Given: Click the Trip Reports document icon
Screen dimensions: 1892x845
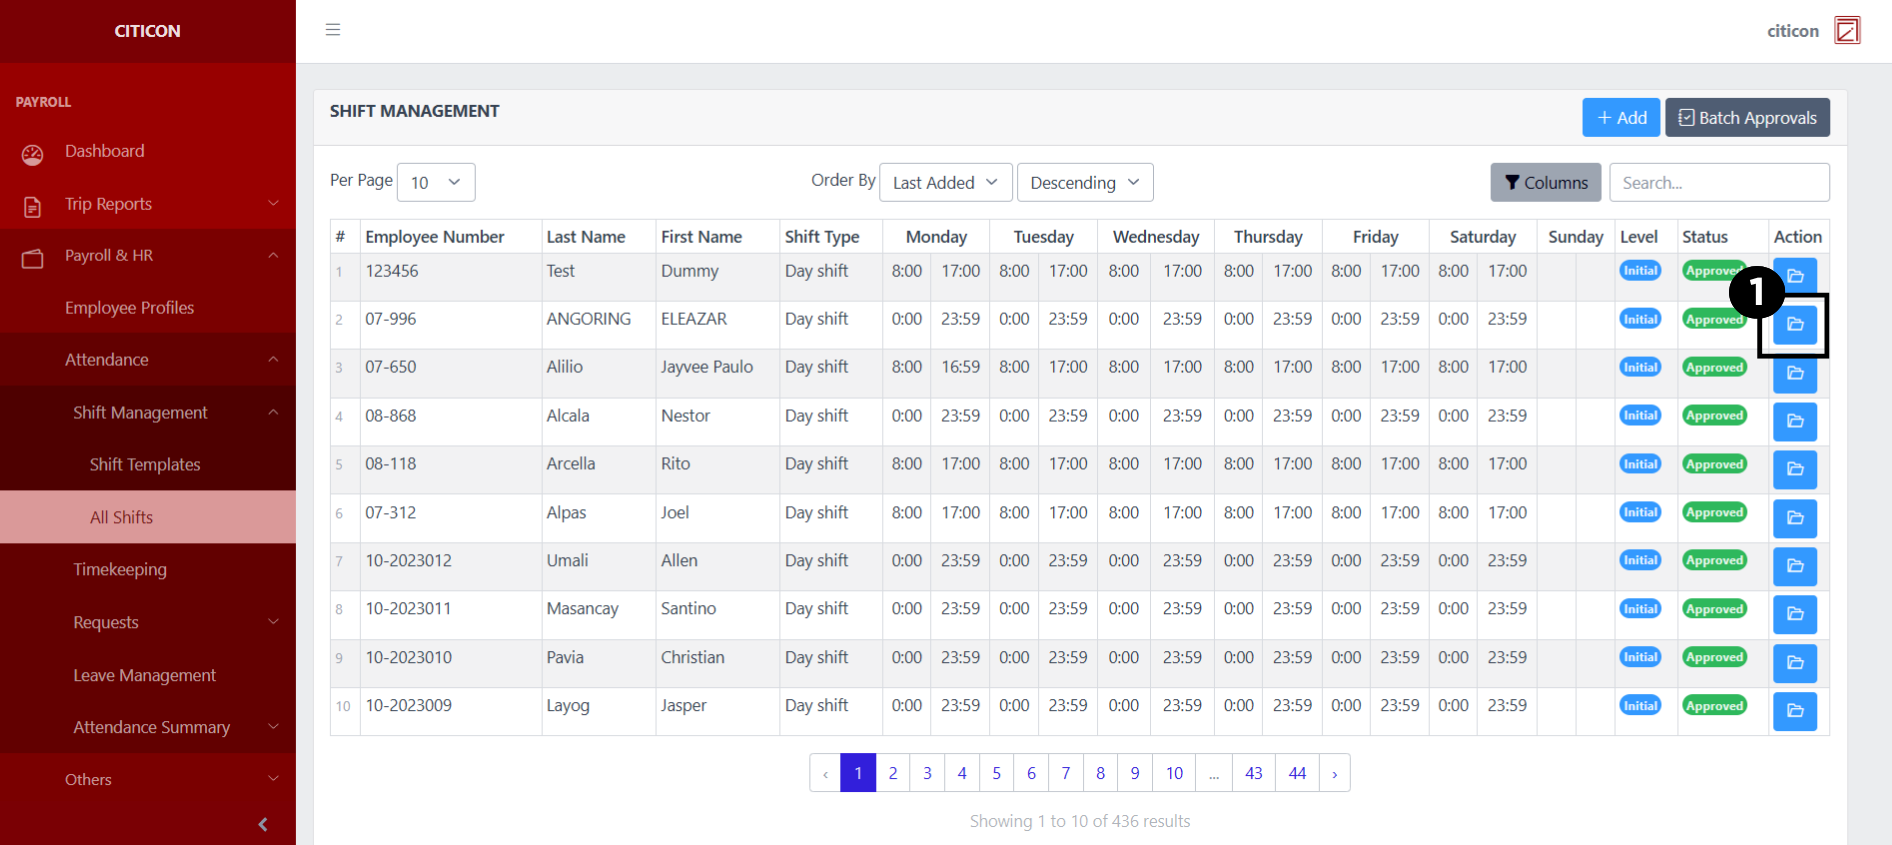Looking at the screenshot, I should [x=33, y=206].
